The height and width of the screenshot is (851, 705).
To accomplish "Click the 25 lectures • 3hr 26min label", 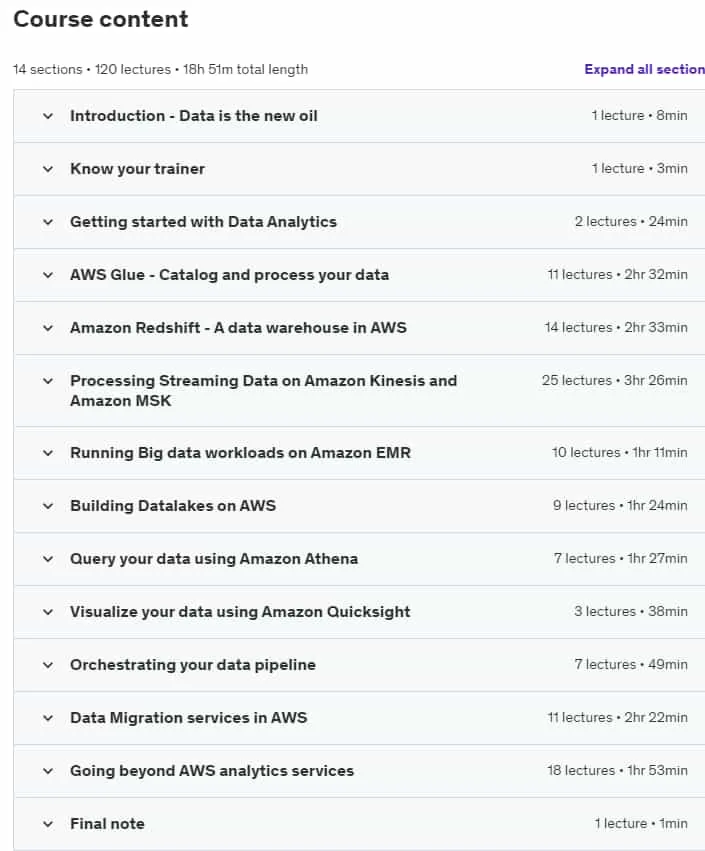I will point(614,380).
